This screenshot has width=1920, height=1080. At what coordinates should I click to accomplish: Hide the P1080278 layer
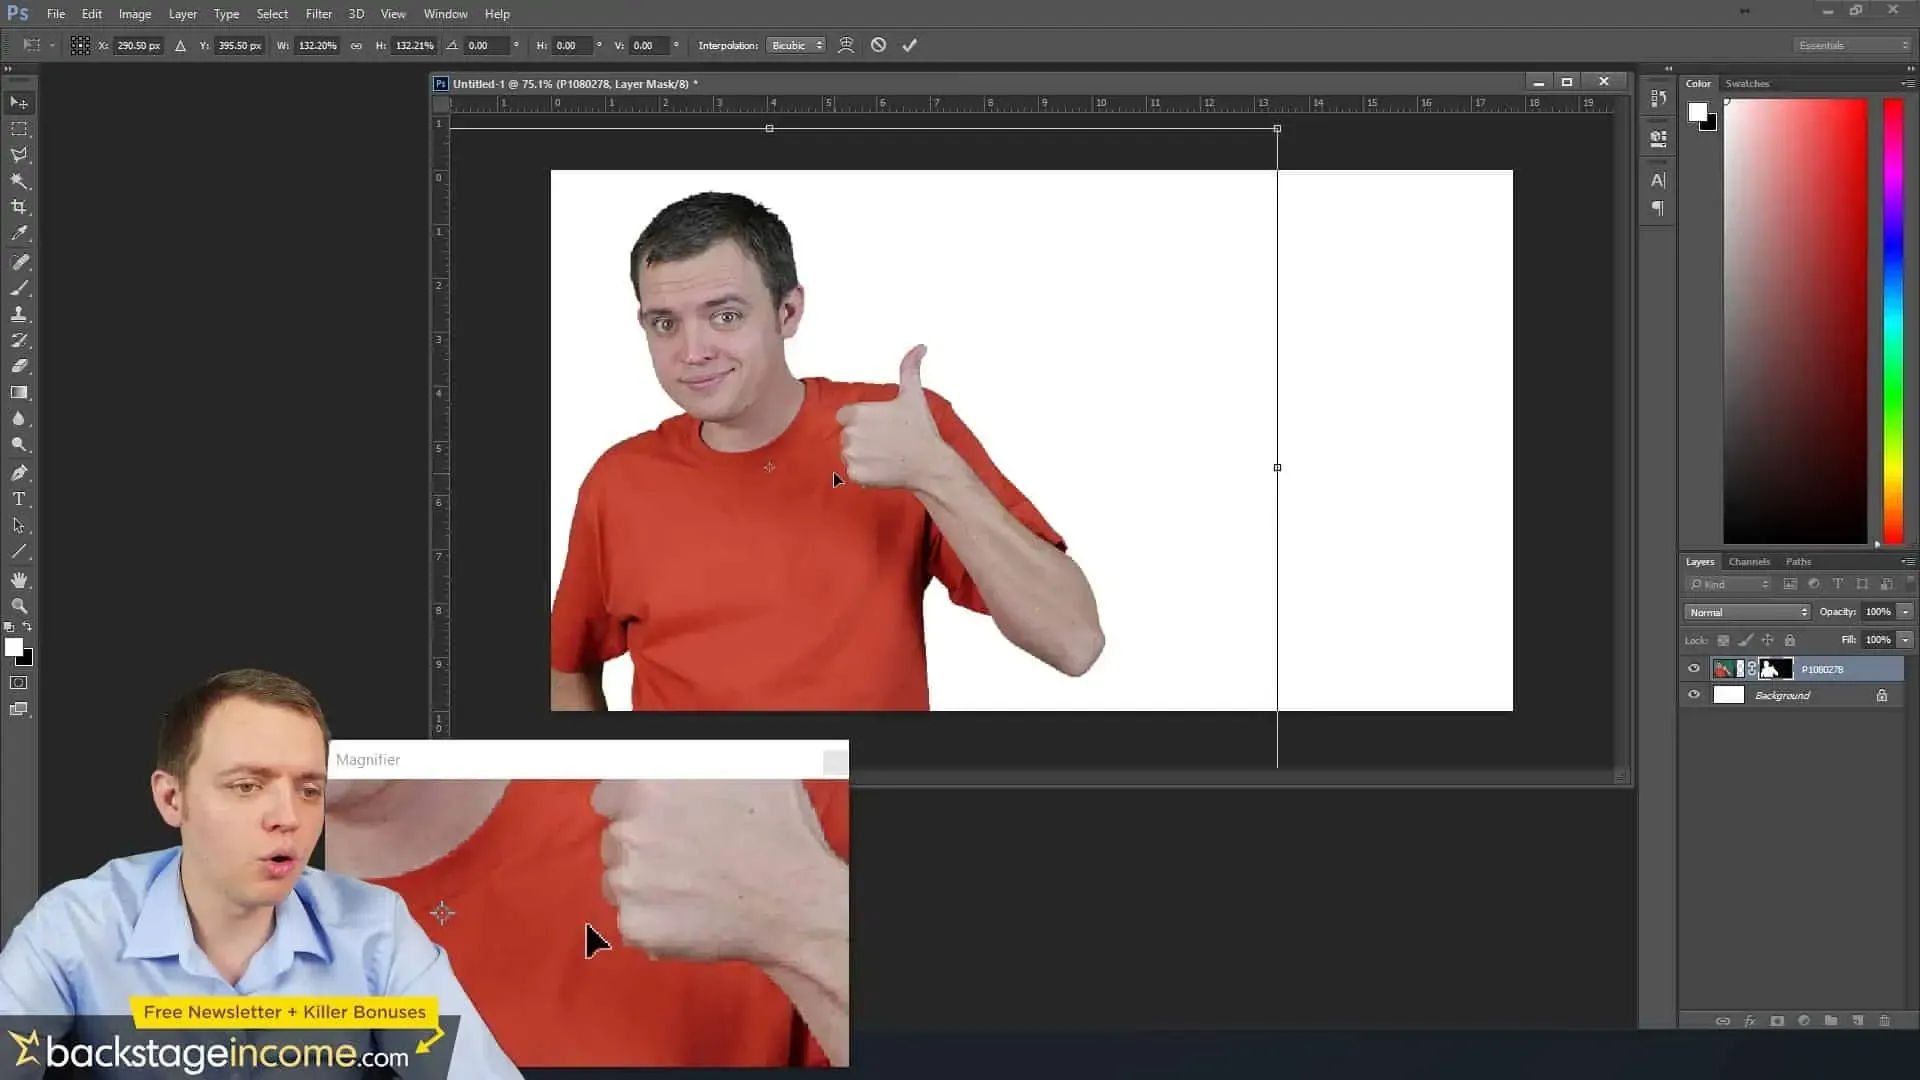(x=1693, y=669)
